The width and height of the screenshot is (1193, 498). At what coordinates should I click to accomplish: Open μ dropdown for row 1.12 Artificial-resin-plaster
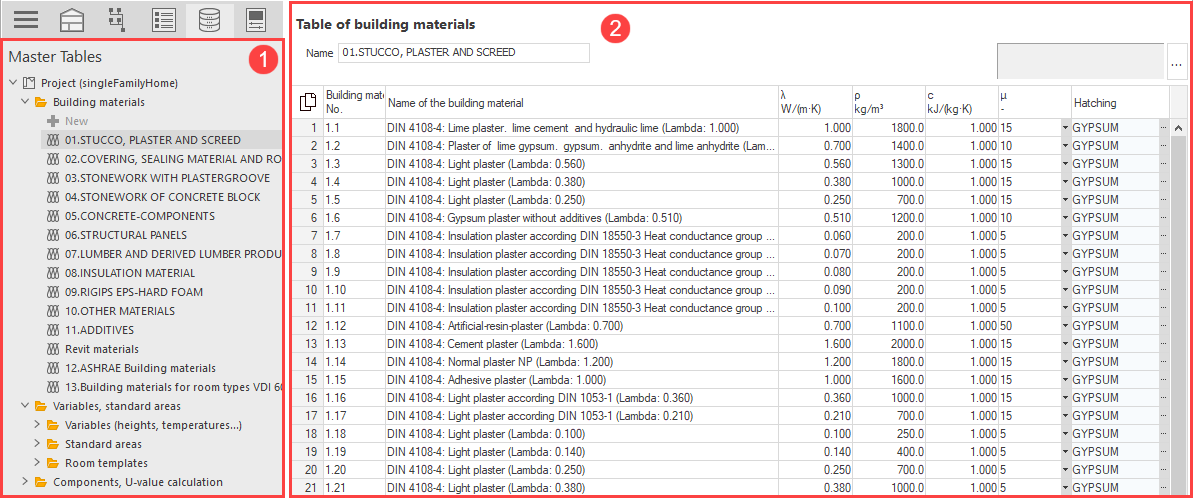(1065, 325)
